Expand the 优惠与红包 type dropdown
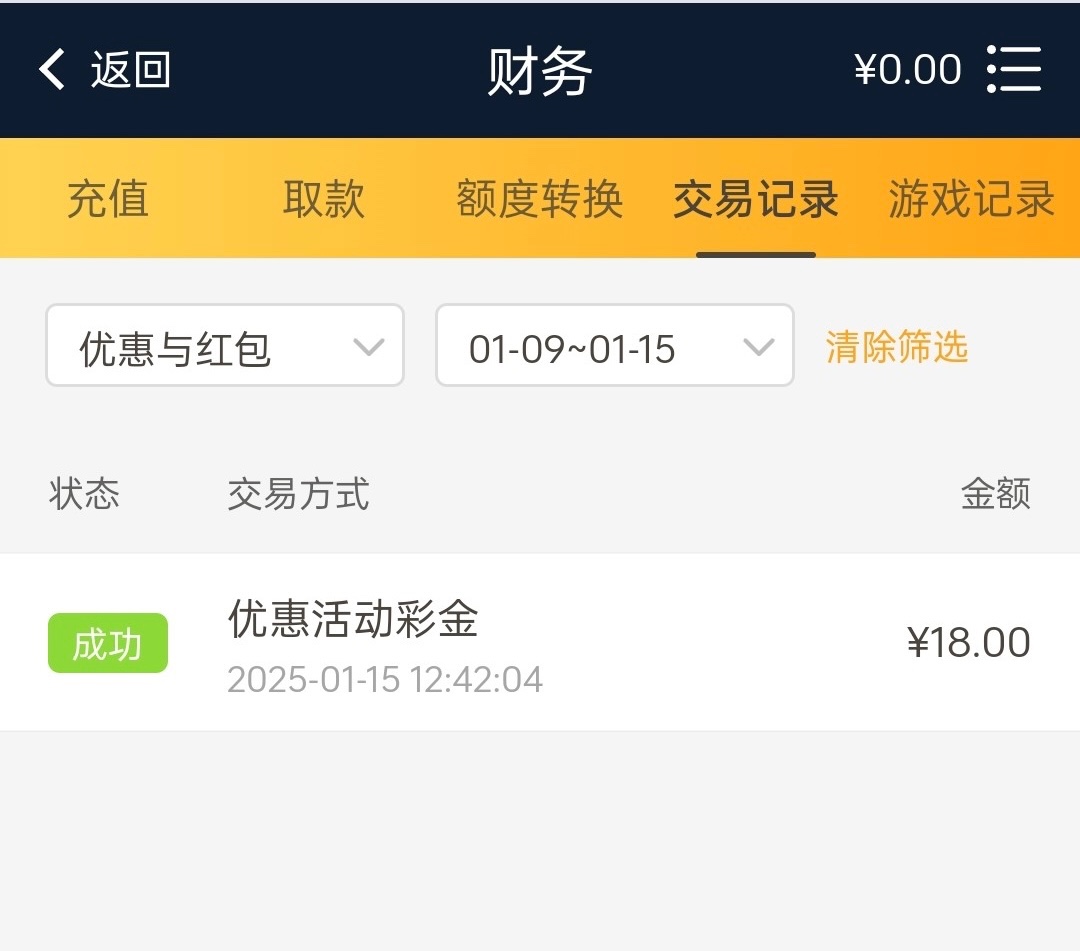This screenshot has height=951, width=1080. point(225,346)
